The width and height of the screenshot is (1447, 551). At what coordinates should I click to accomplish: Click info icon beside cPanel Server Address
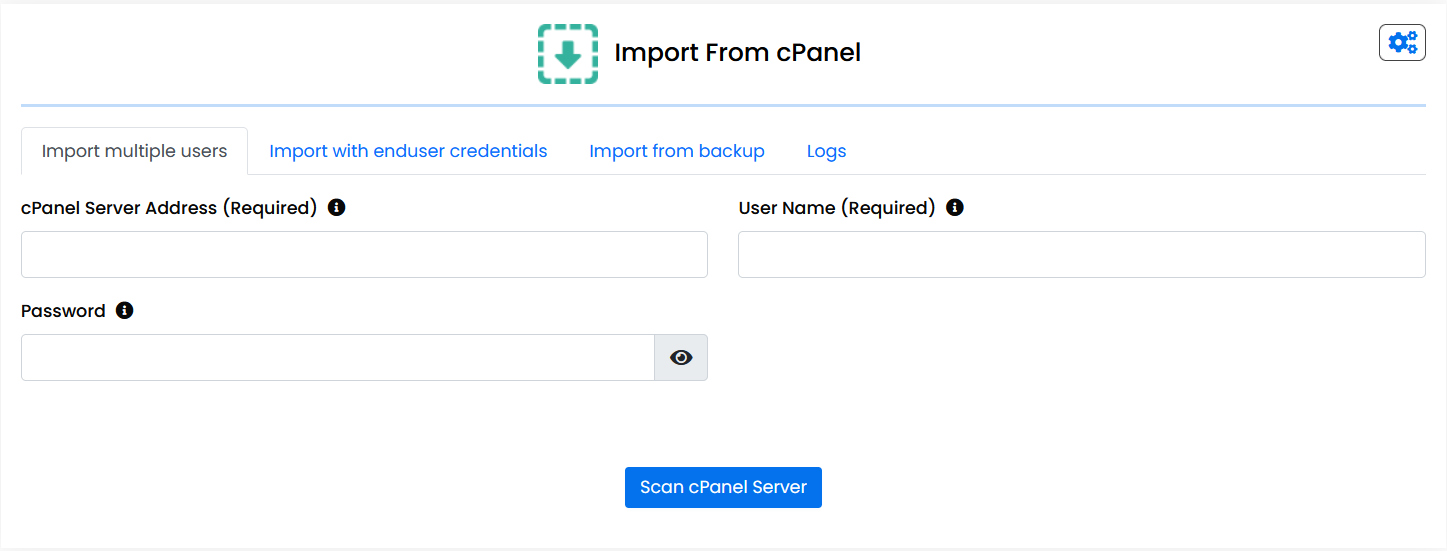pyautogui.click(x=337, y=208)
